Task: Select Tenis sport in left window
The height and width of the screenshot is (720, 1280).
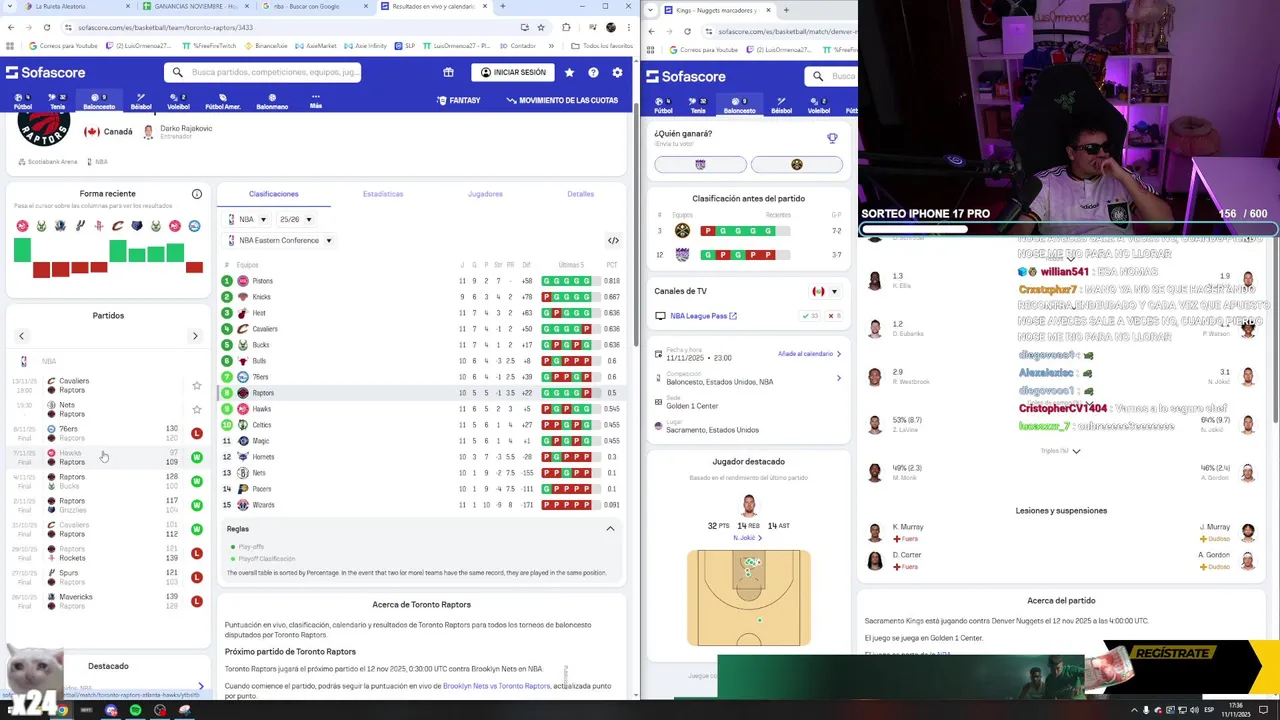Action: coord(58,102)
